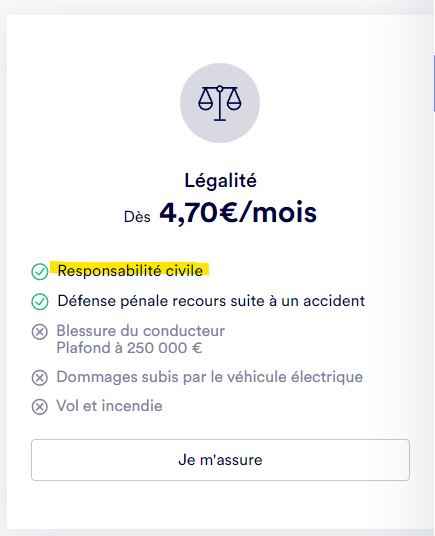Click the scales of justice icon

pos(220,103)
